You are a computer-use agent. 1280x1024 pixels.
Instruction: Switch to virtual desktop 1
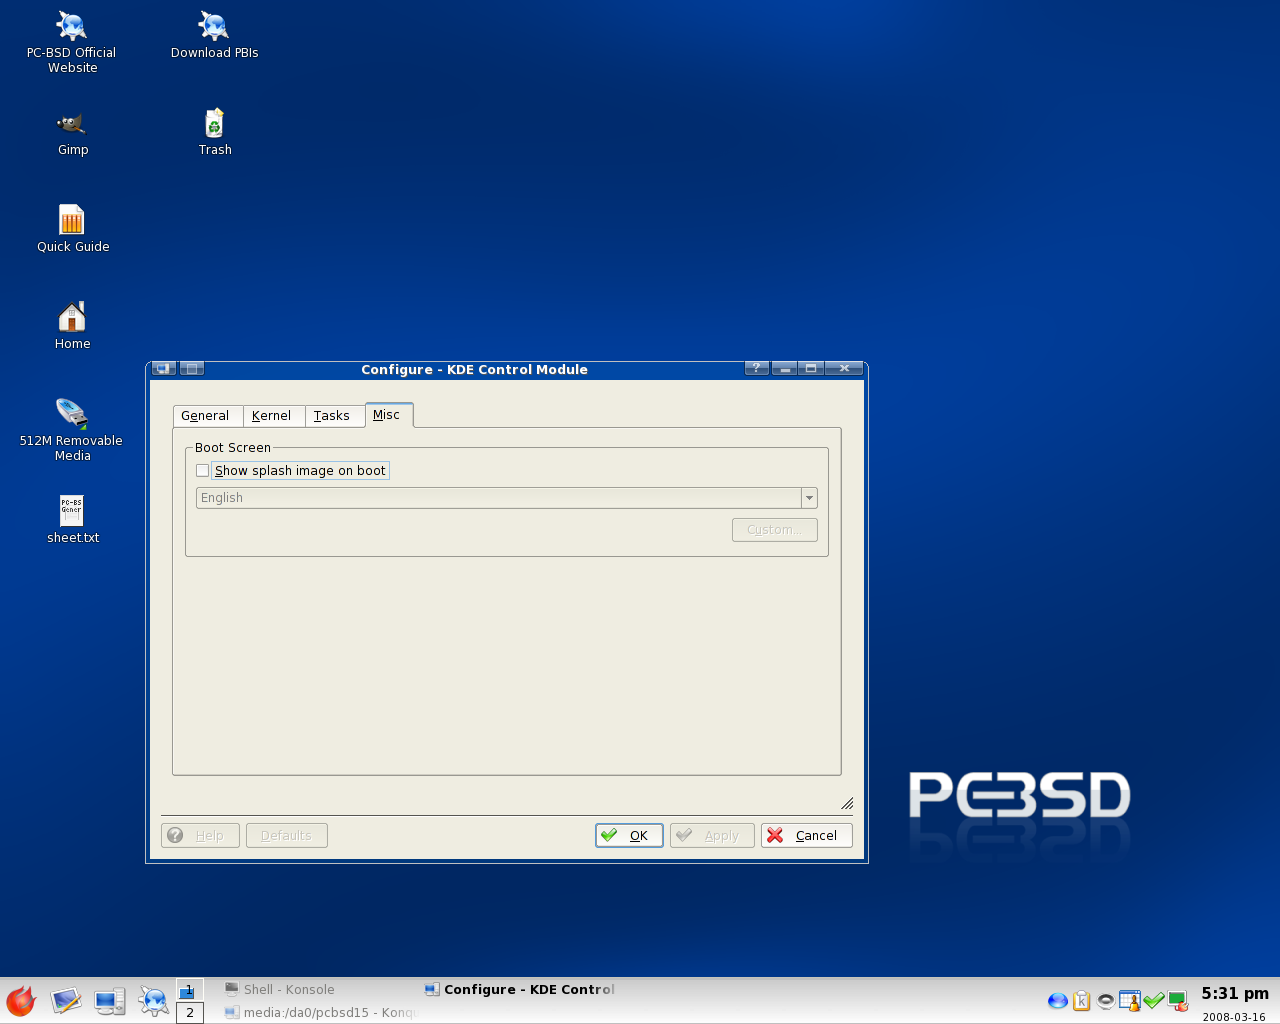coord(190,990)
